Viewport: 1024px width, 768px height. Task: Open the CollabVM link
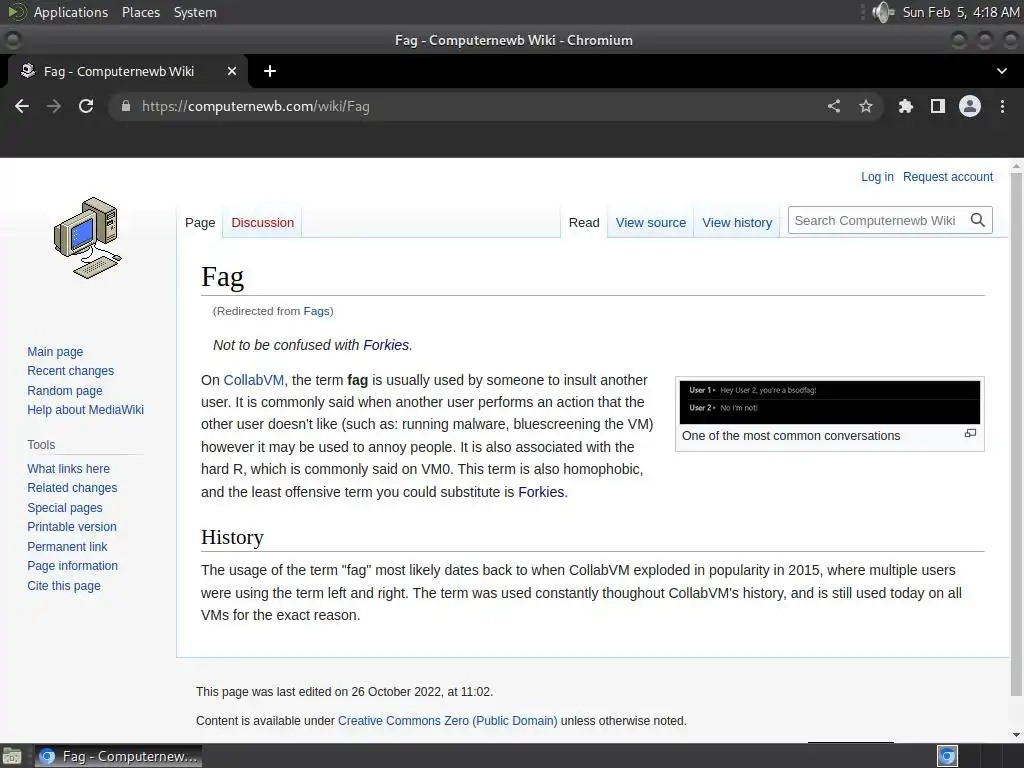click(253, 380)
